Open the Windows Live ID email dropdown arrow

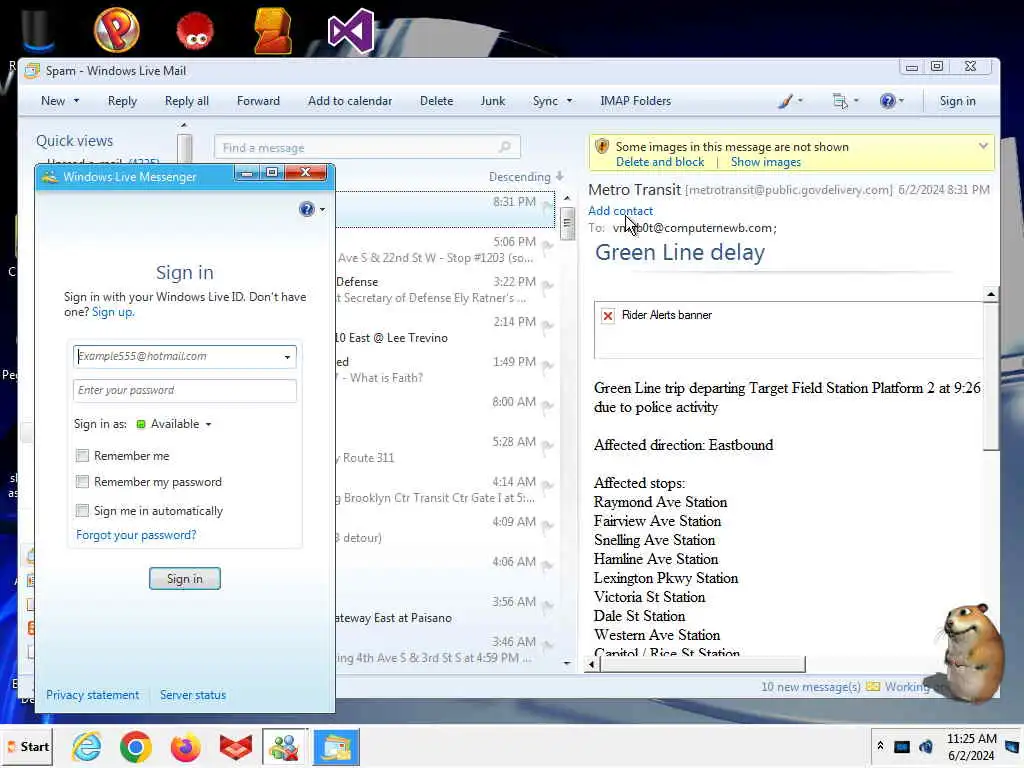click(287, 357)
